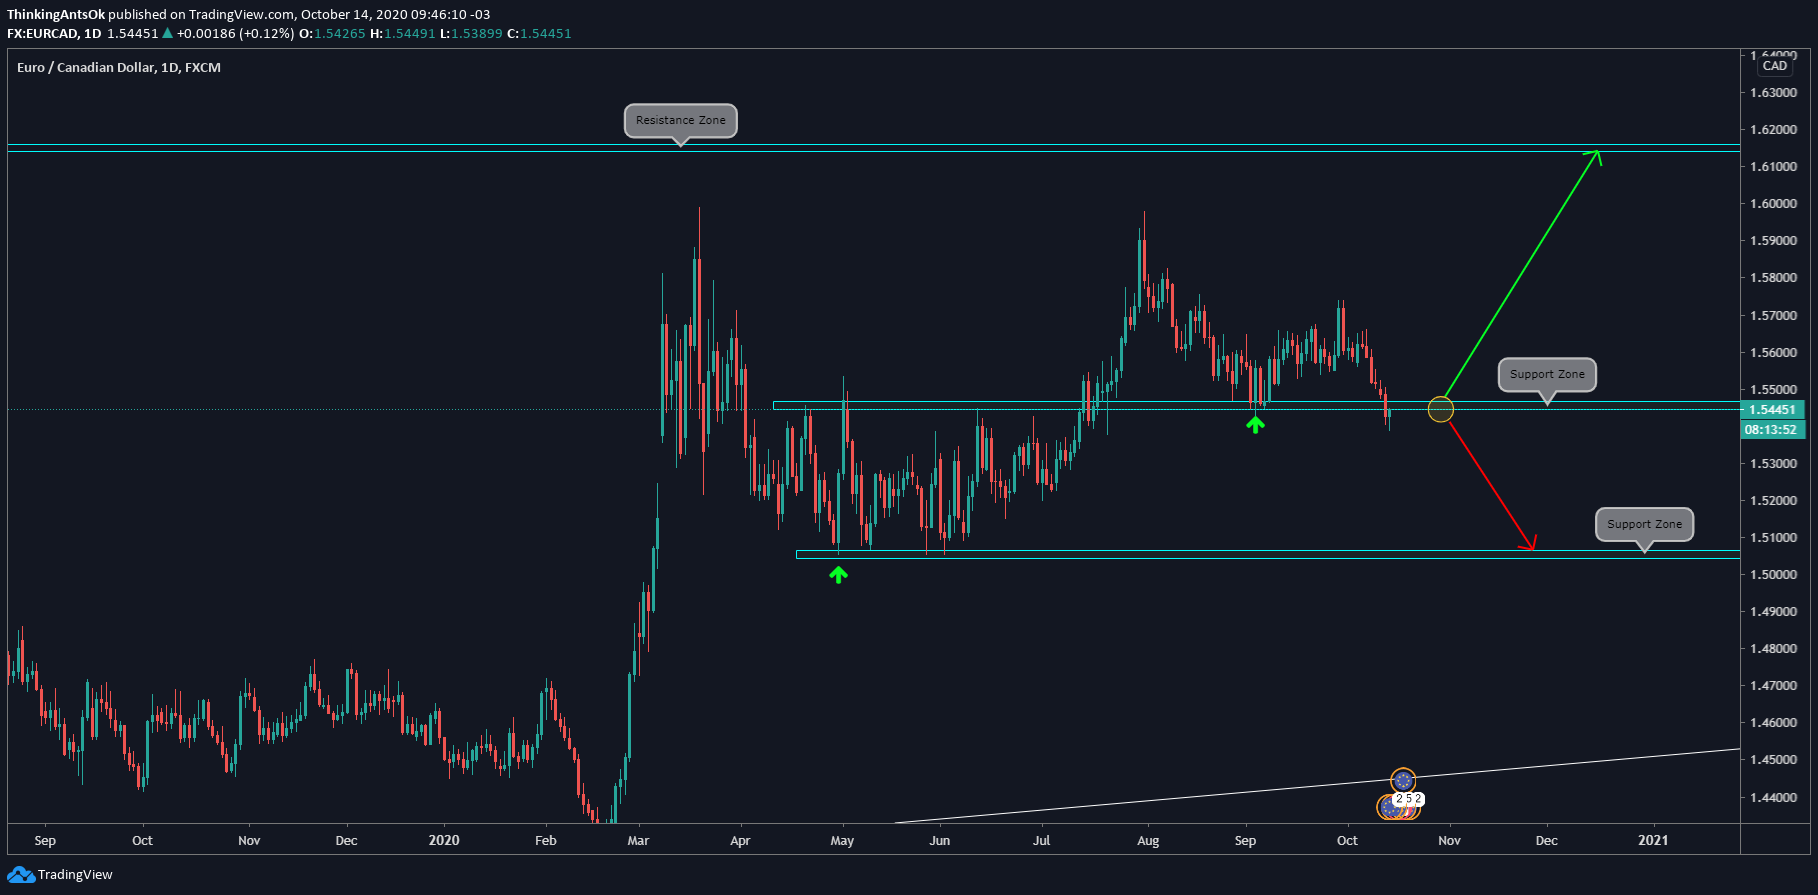Click the 1.62000 price axis label
The image size is (1818, 895).
point(1774,130)
